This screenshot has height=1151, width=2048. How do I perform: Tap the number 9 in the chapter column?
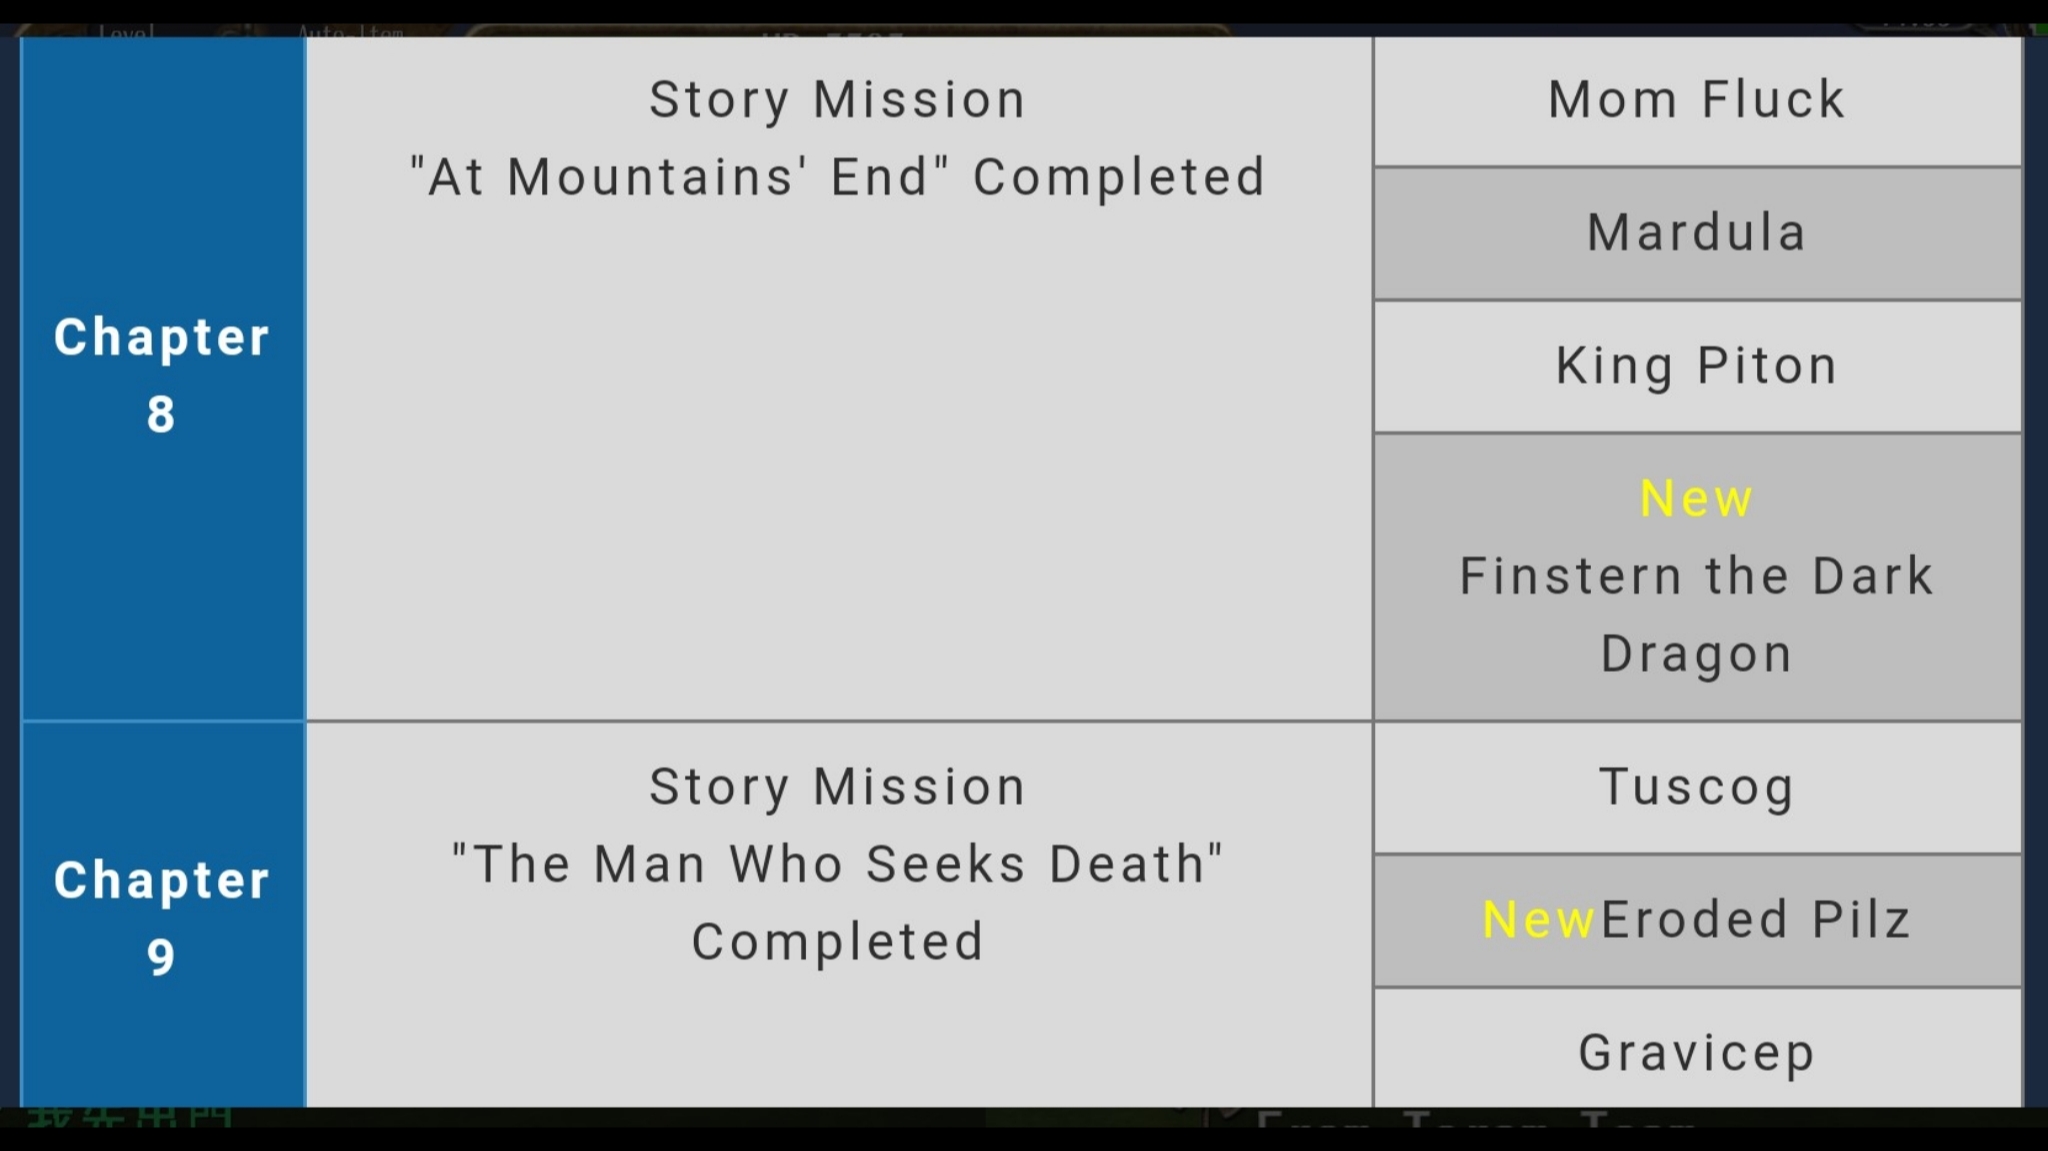[x=161, y=957]
